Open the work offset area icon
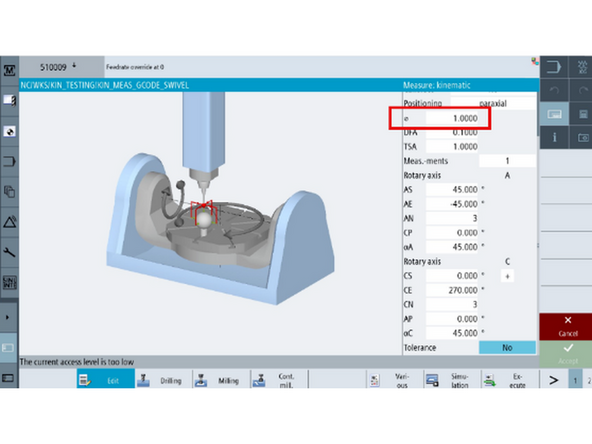The image size is (592, 444). tap(9, 131)
